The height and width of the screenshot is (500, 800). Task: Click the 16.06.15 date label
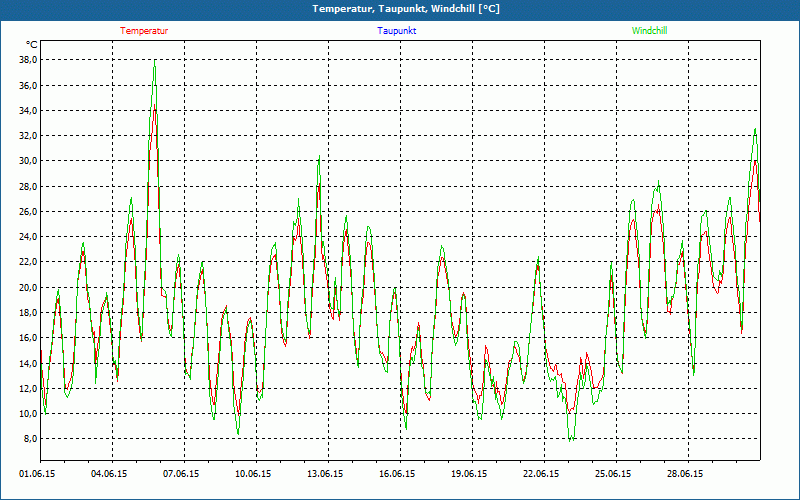(x=398, y=474)
